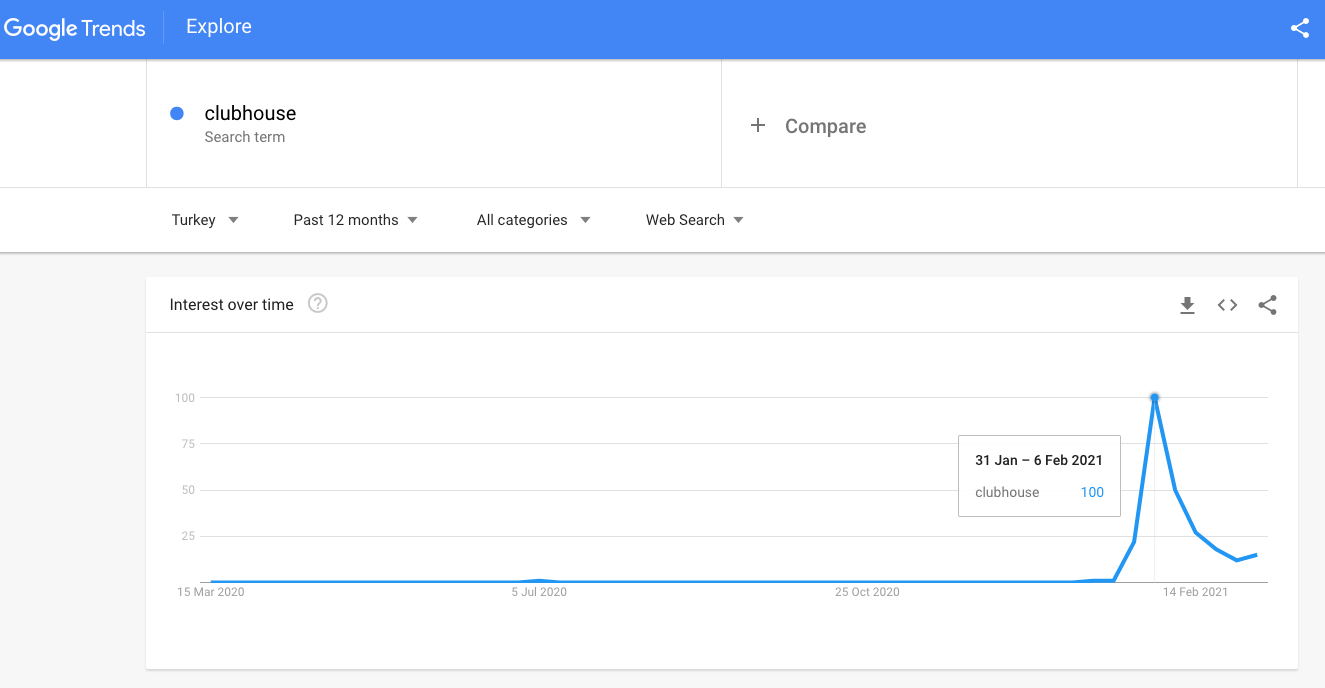
Task: Click the '14 Feb 2021' axis label
Action: [1195, 592]
